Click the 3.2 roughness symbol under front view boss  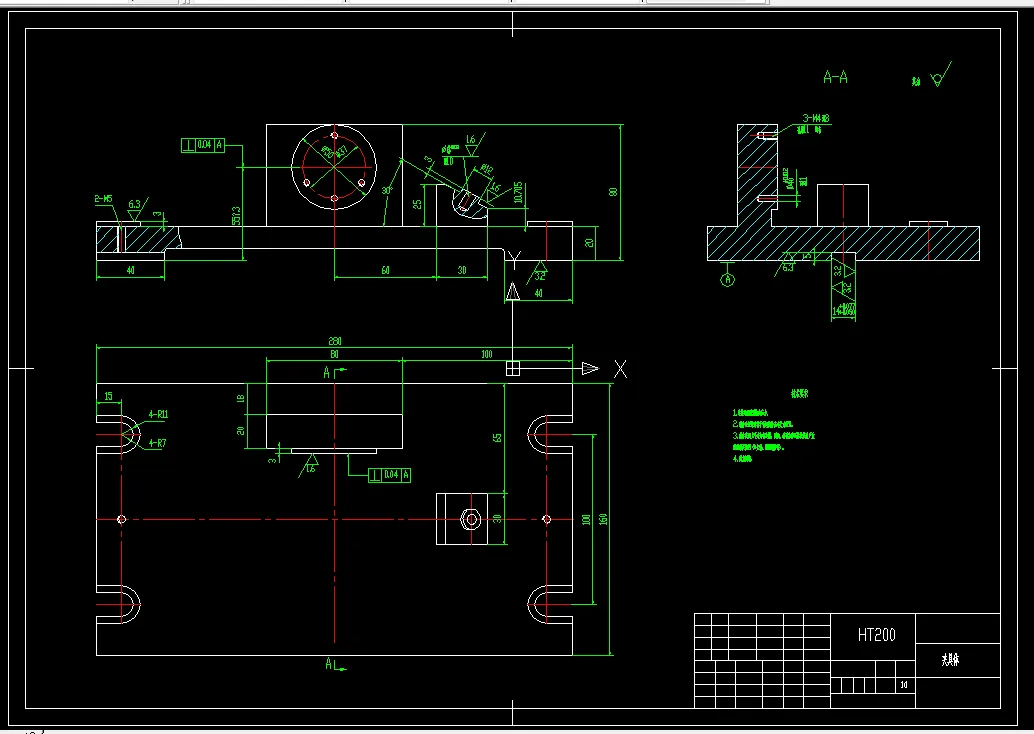coord(538,272)
